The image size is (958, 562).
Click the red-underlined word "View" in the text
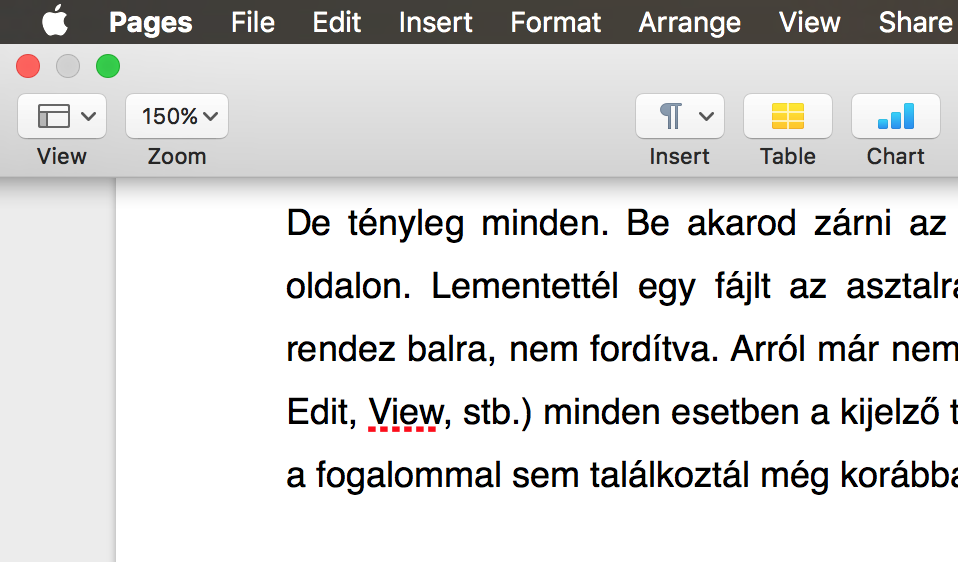405,411
